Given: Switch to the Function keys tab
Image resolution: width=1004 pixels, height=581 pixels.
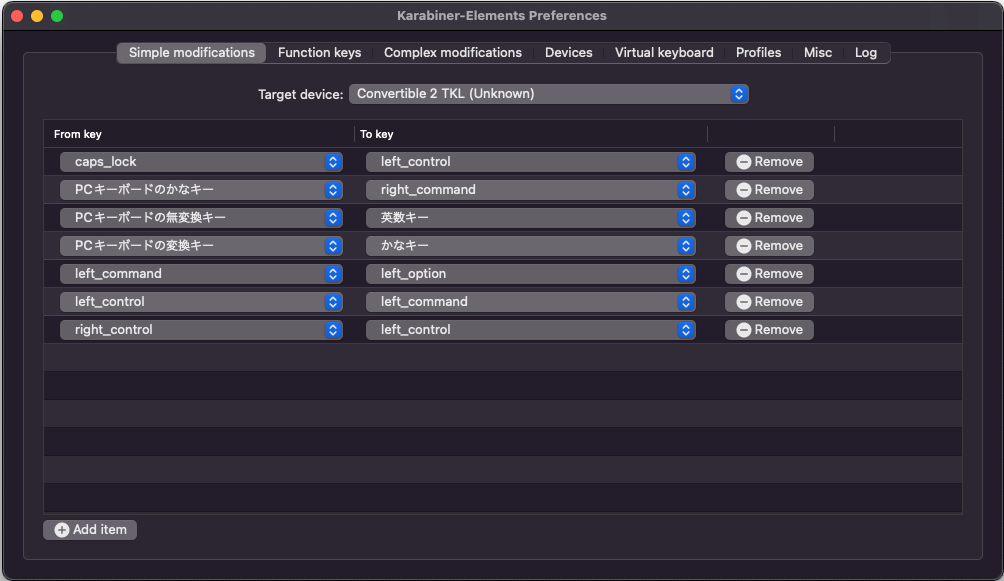Looking at the screenshot, I should (x=319, y=53).
